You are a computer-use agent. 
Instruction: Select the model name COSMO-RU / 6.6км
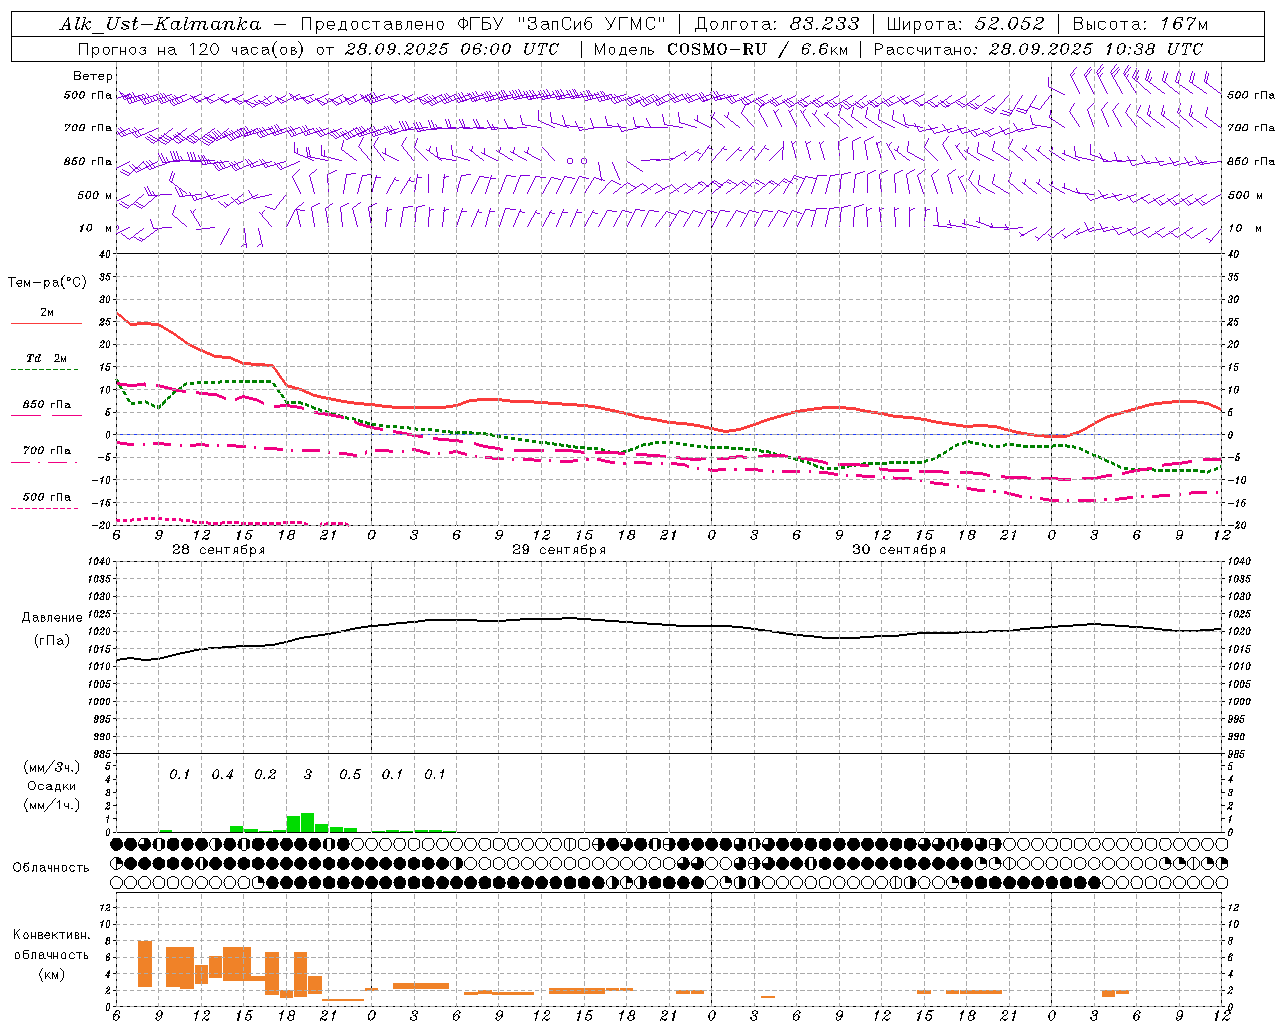pos(758,49)
